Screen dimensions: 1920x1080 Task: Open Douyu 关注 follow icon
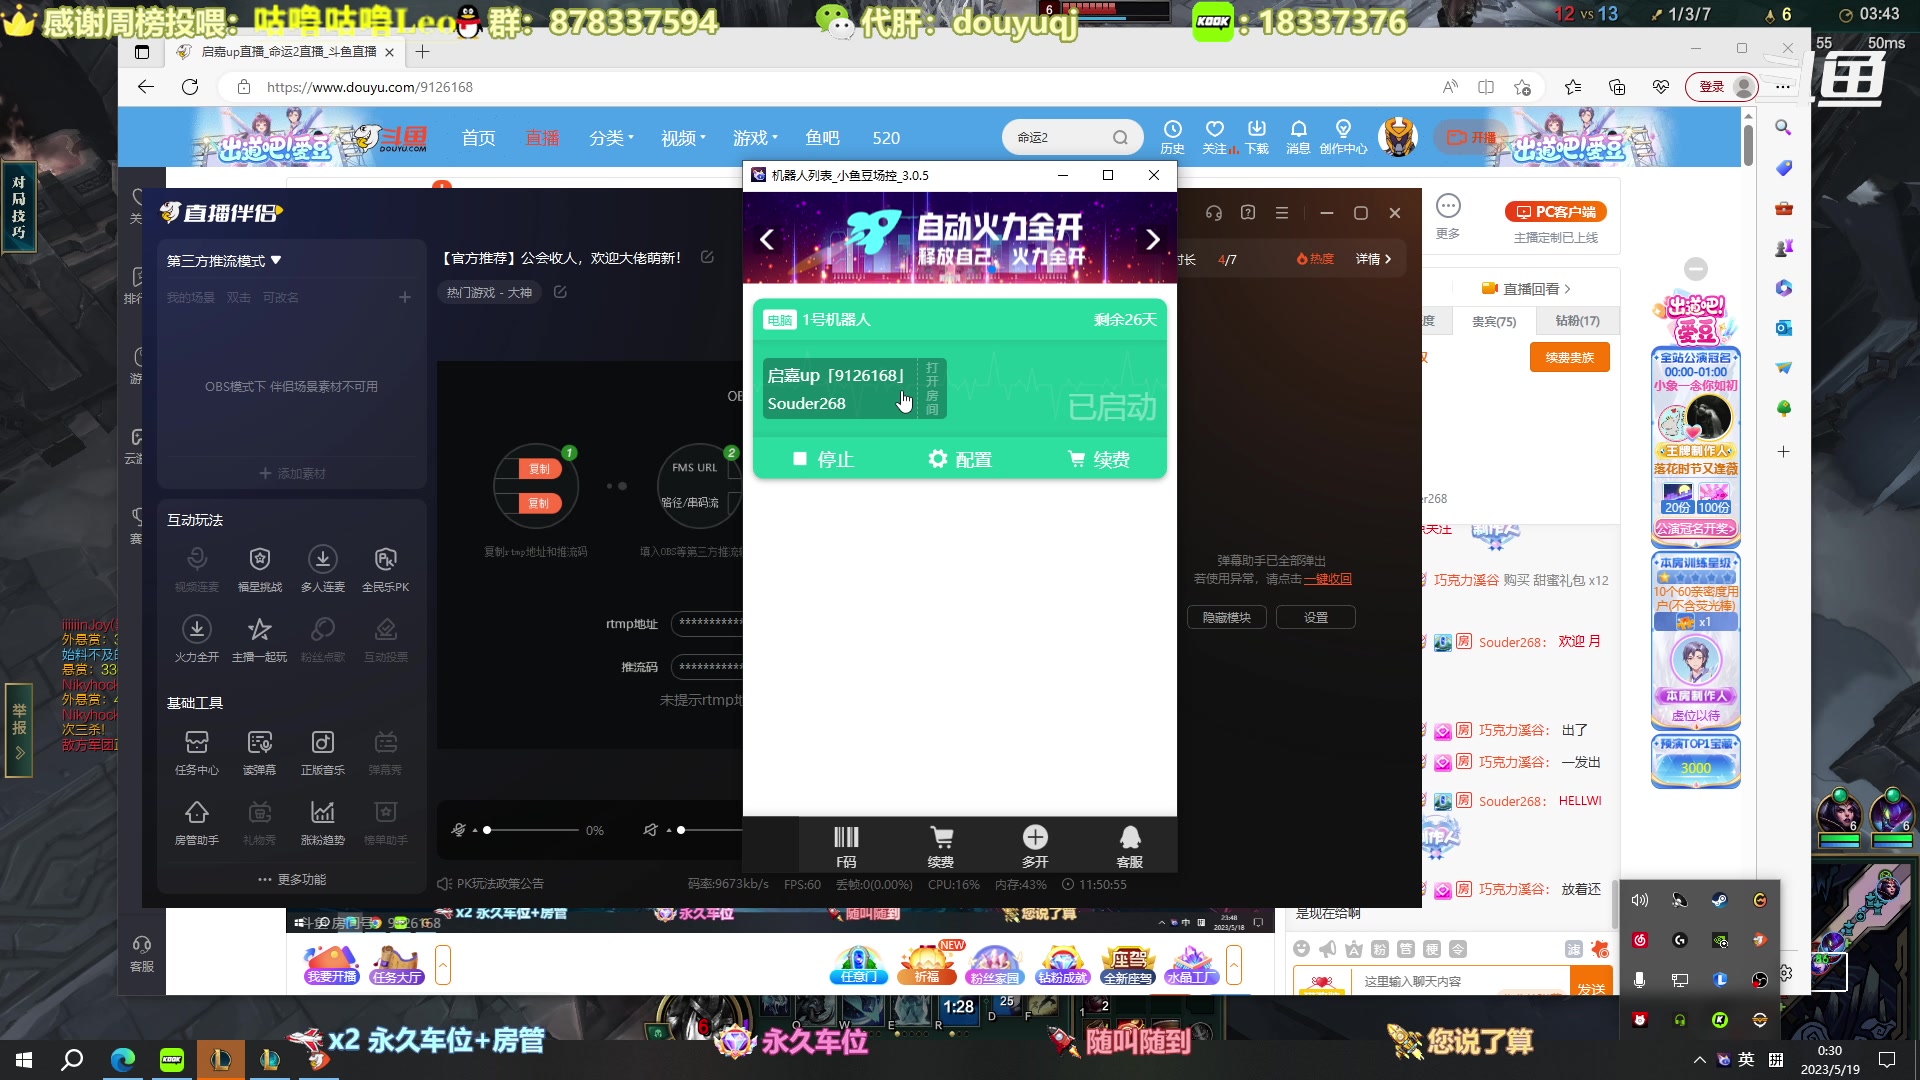click(x=1215, y=137)
